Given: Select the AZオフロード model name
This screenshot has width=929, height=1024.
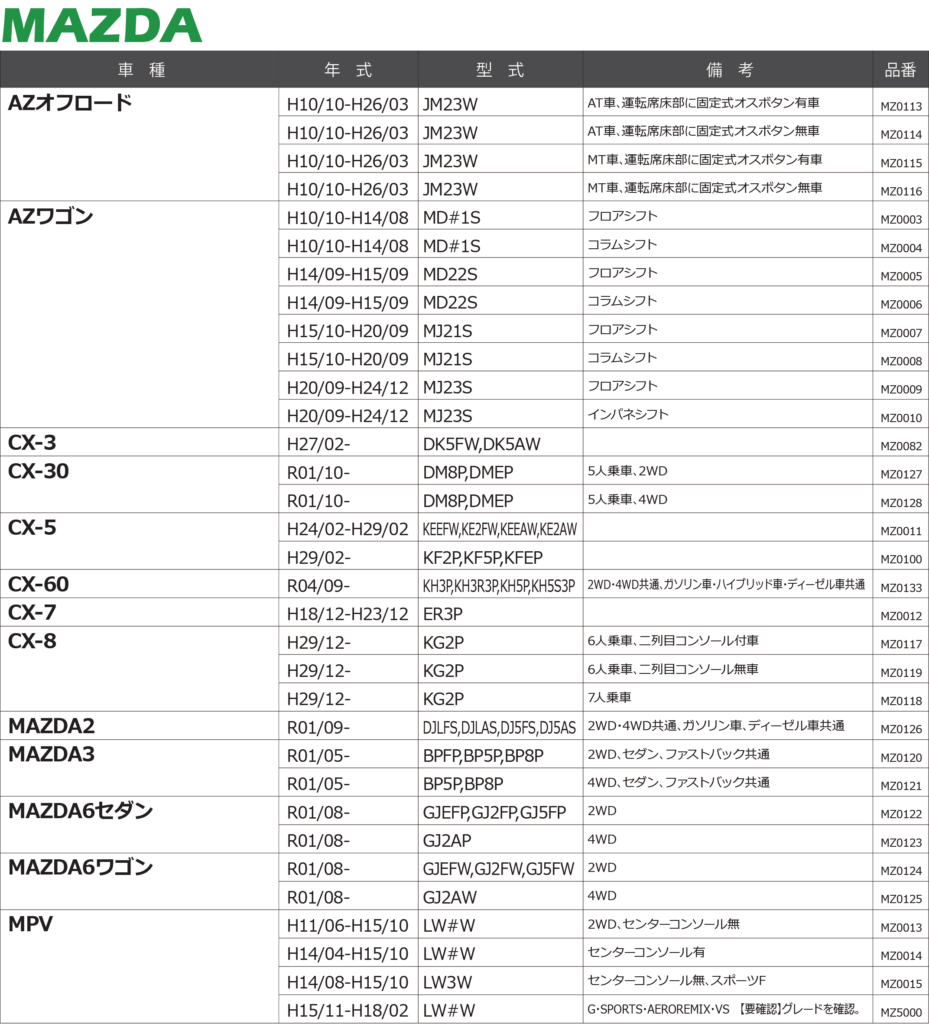Looking at the screenshot, I should pyautogui.click(x=70, y=102).
